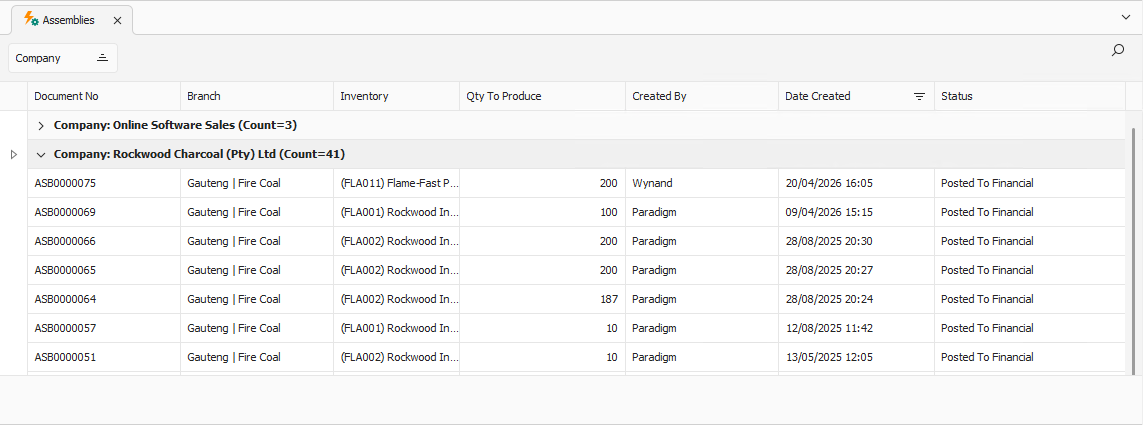Click date 20/04/2026 16:05
This screenshot has width=1143, height=425.
coord(829,183)
